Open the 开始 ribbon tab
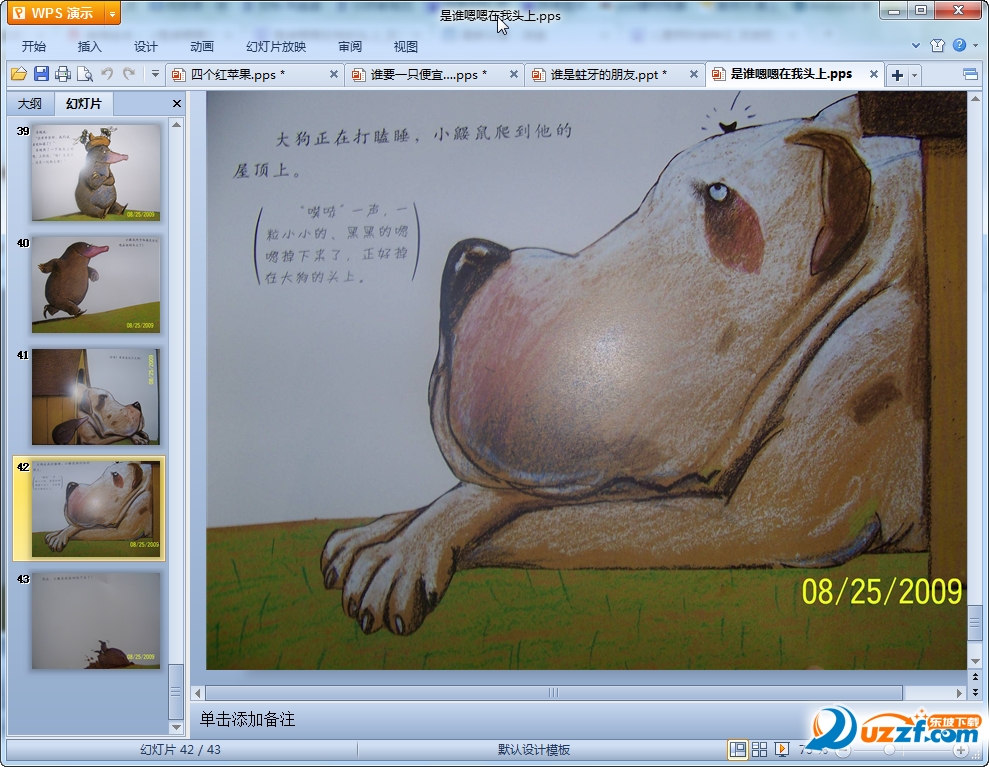The image size is (989, 767). [33, 47]
